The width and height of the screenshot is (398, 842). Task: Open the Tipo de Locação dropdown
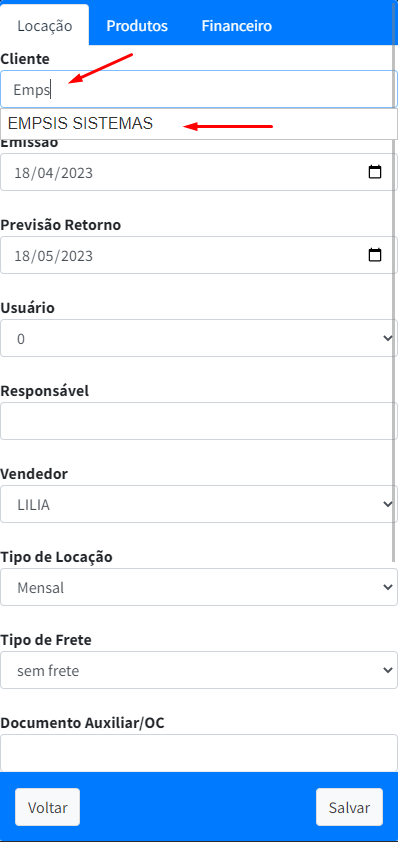[199, 587]
